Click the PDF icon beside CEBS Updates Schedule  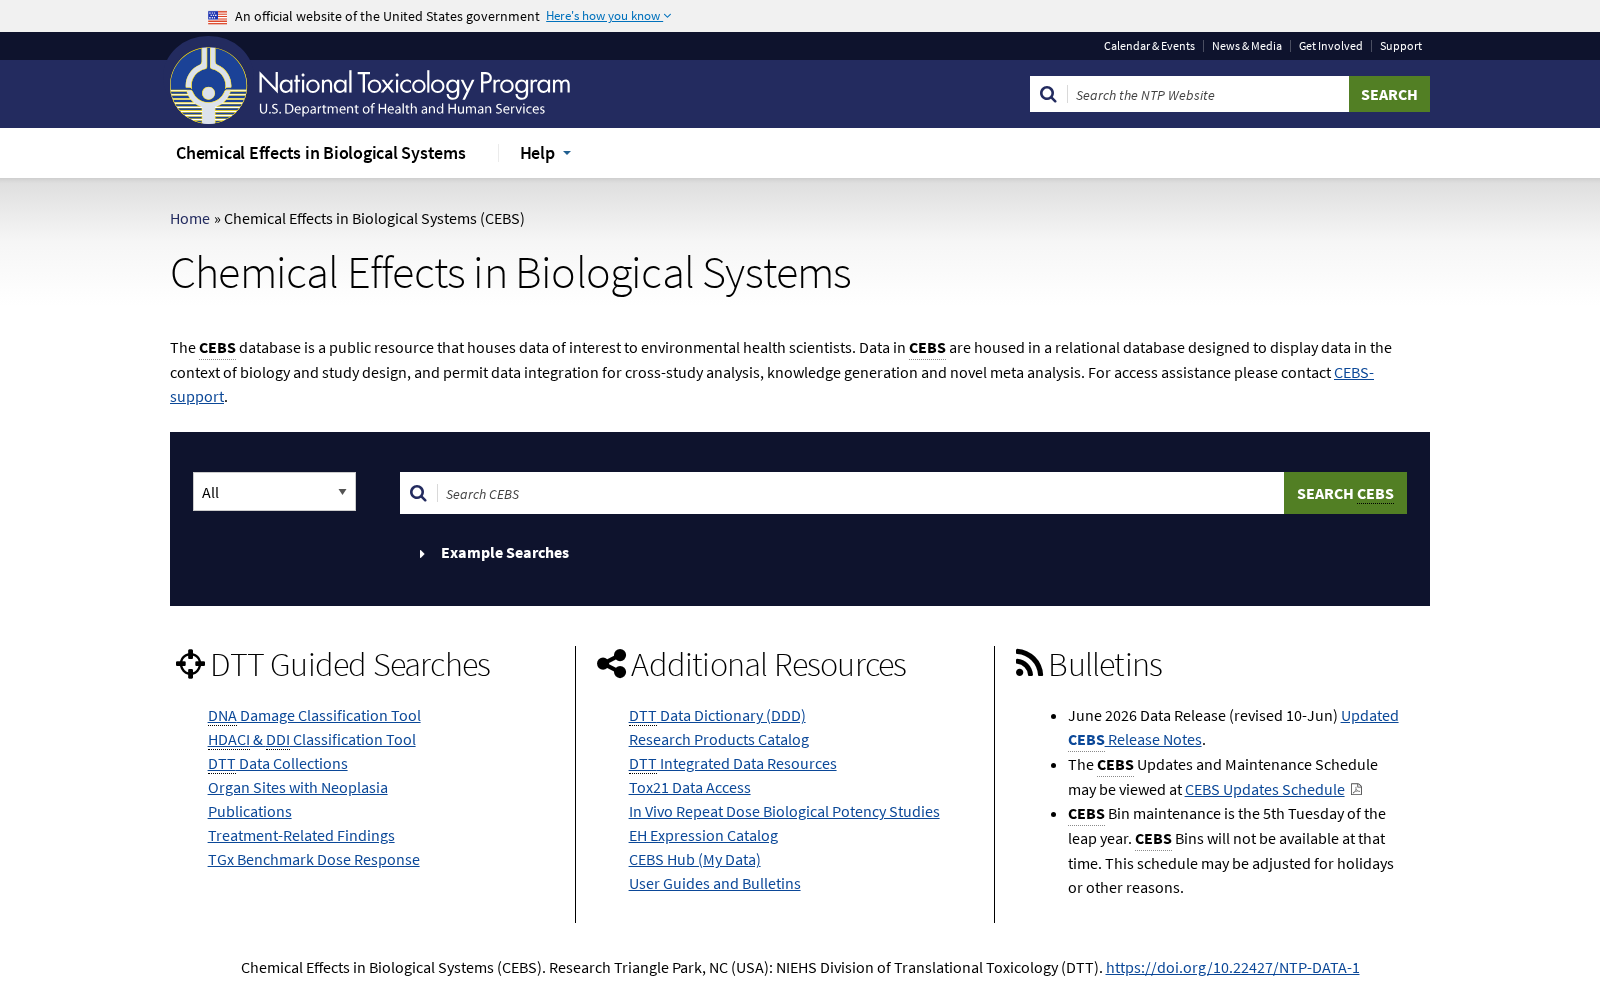[x=1356, y=789]
